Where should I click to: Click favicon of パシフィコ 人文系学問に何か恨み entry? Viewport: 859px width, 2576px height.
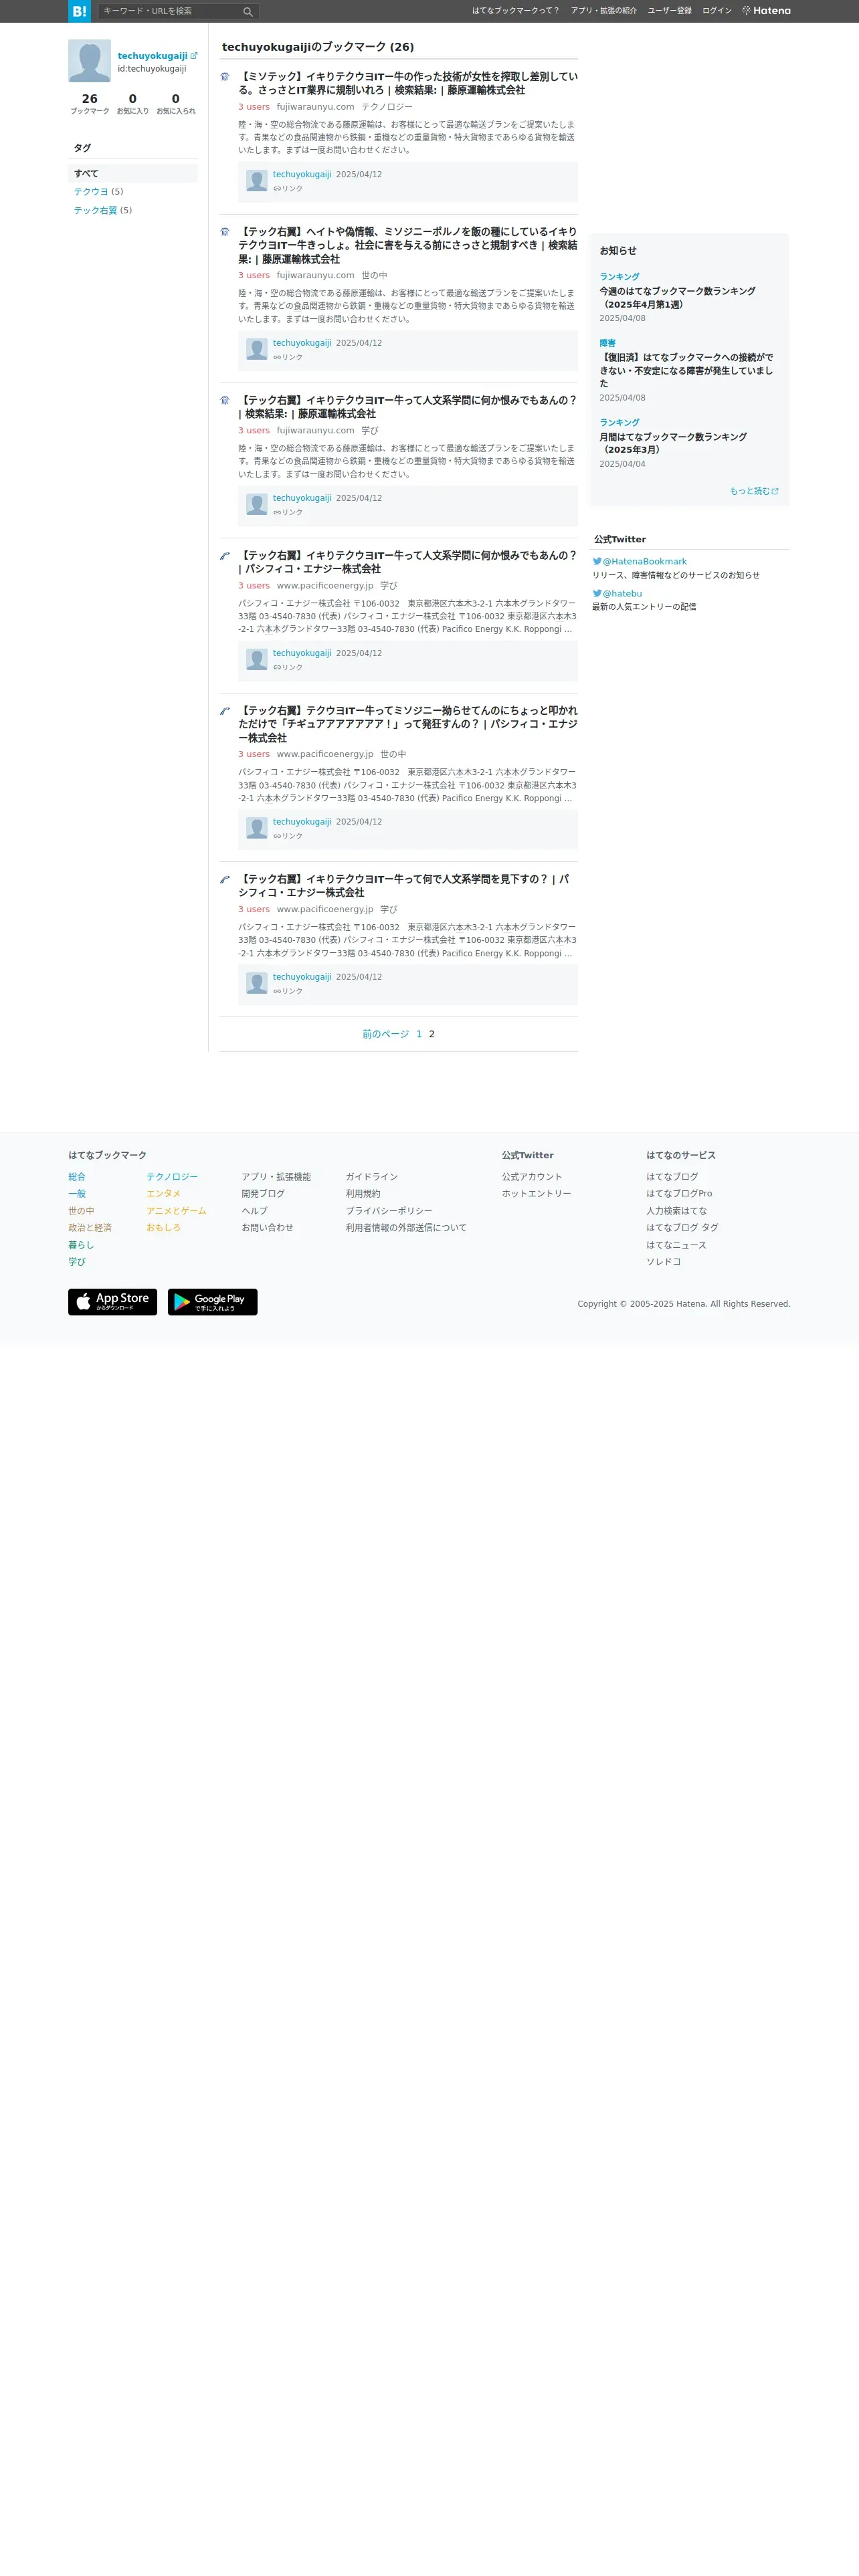[225, 556]
